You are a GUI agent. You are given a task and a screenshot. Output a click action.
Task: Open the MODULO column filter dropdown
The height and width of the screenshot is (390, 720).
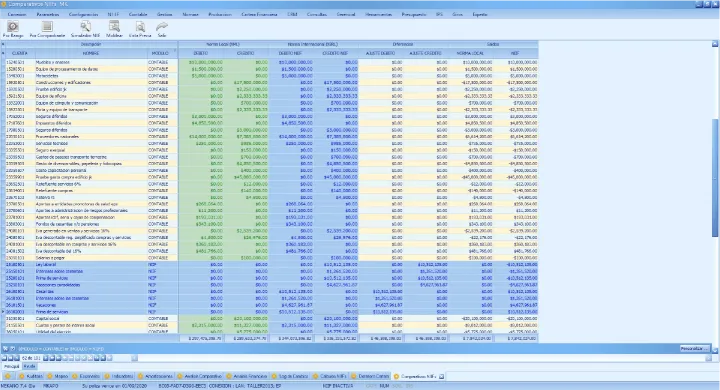(x=175, y=51)
